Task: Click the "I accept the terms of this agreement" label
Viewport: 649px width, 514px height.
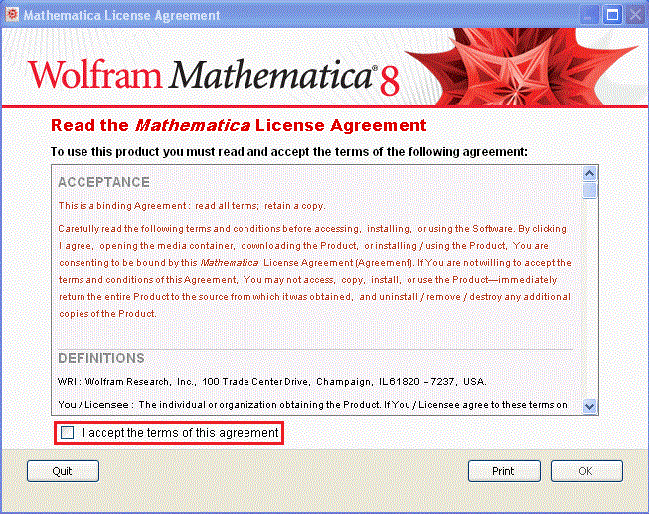Action: click(x=180, y=433)
